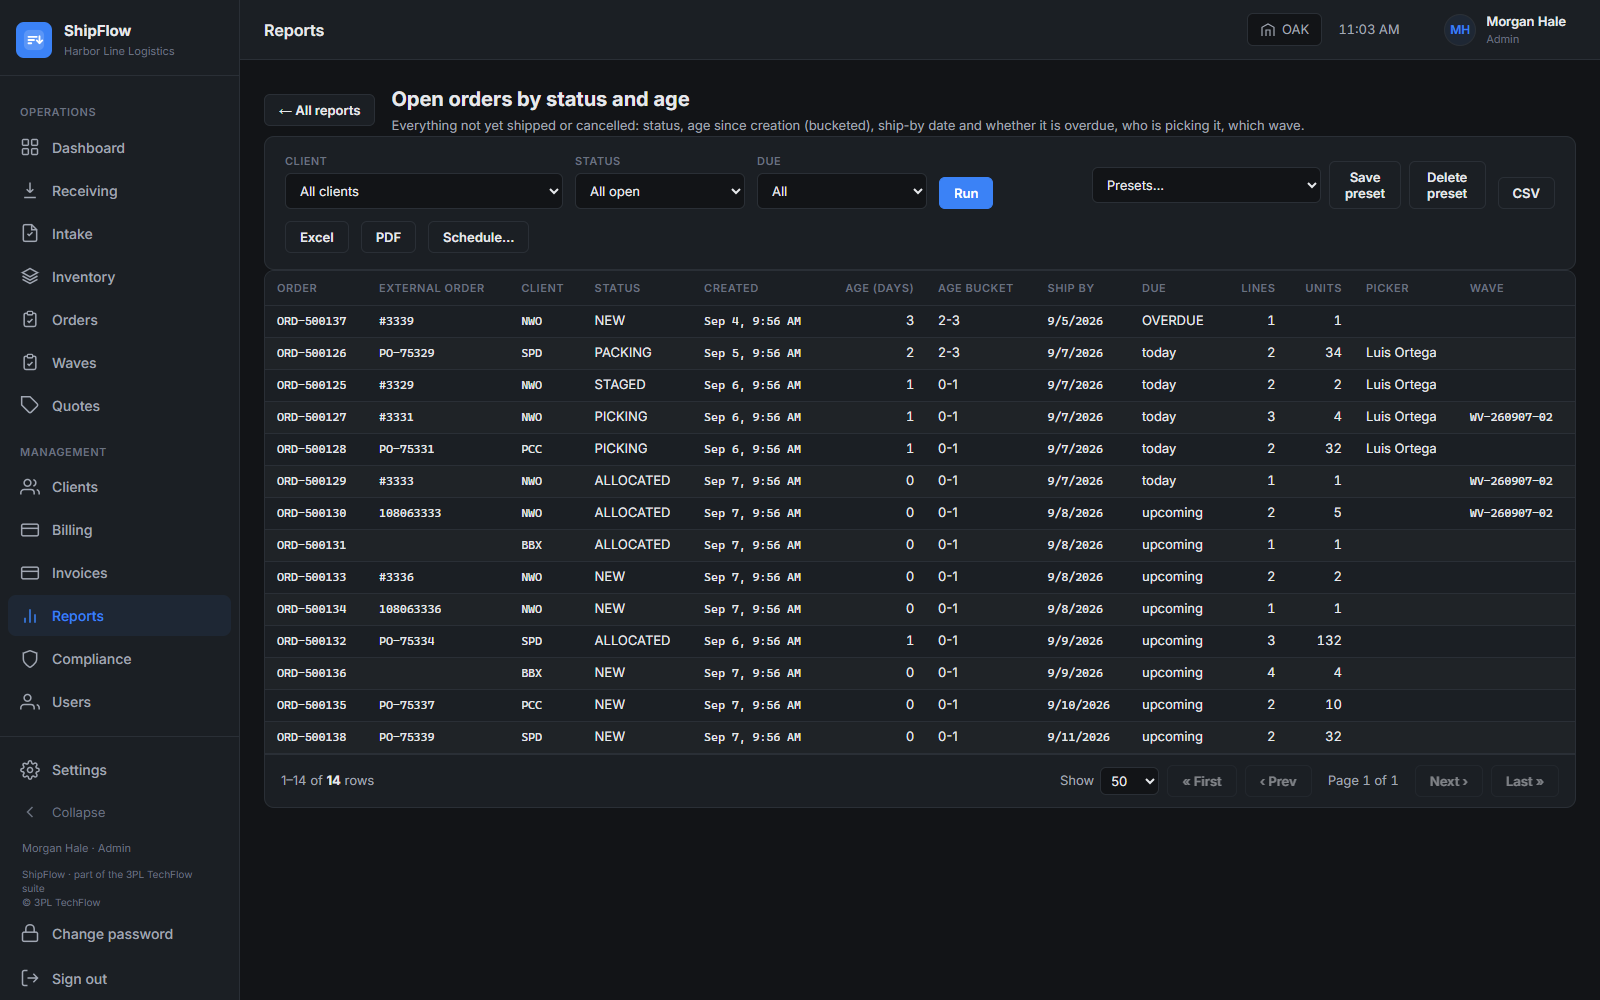The height and width of the screenshot is (1000, 1600).
Task: Click the Change password lock icon
Action: click(30, 934)
